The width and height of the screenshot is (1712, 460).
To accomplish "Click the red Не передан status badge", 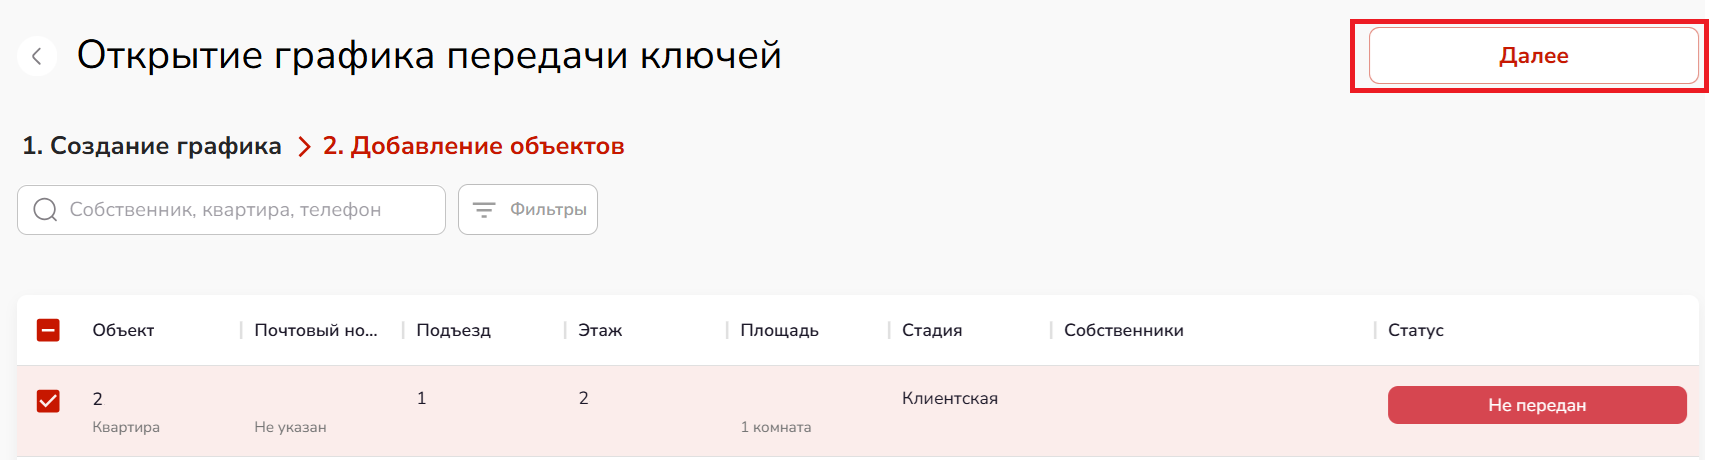I will click(1536, 405).
